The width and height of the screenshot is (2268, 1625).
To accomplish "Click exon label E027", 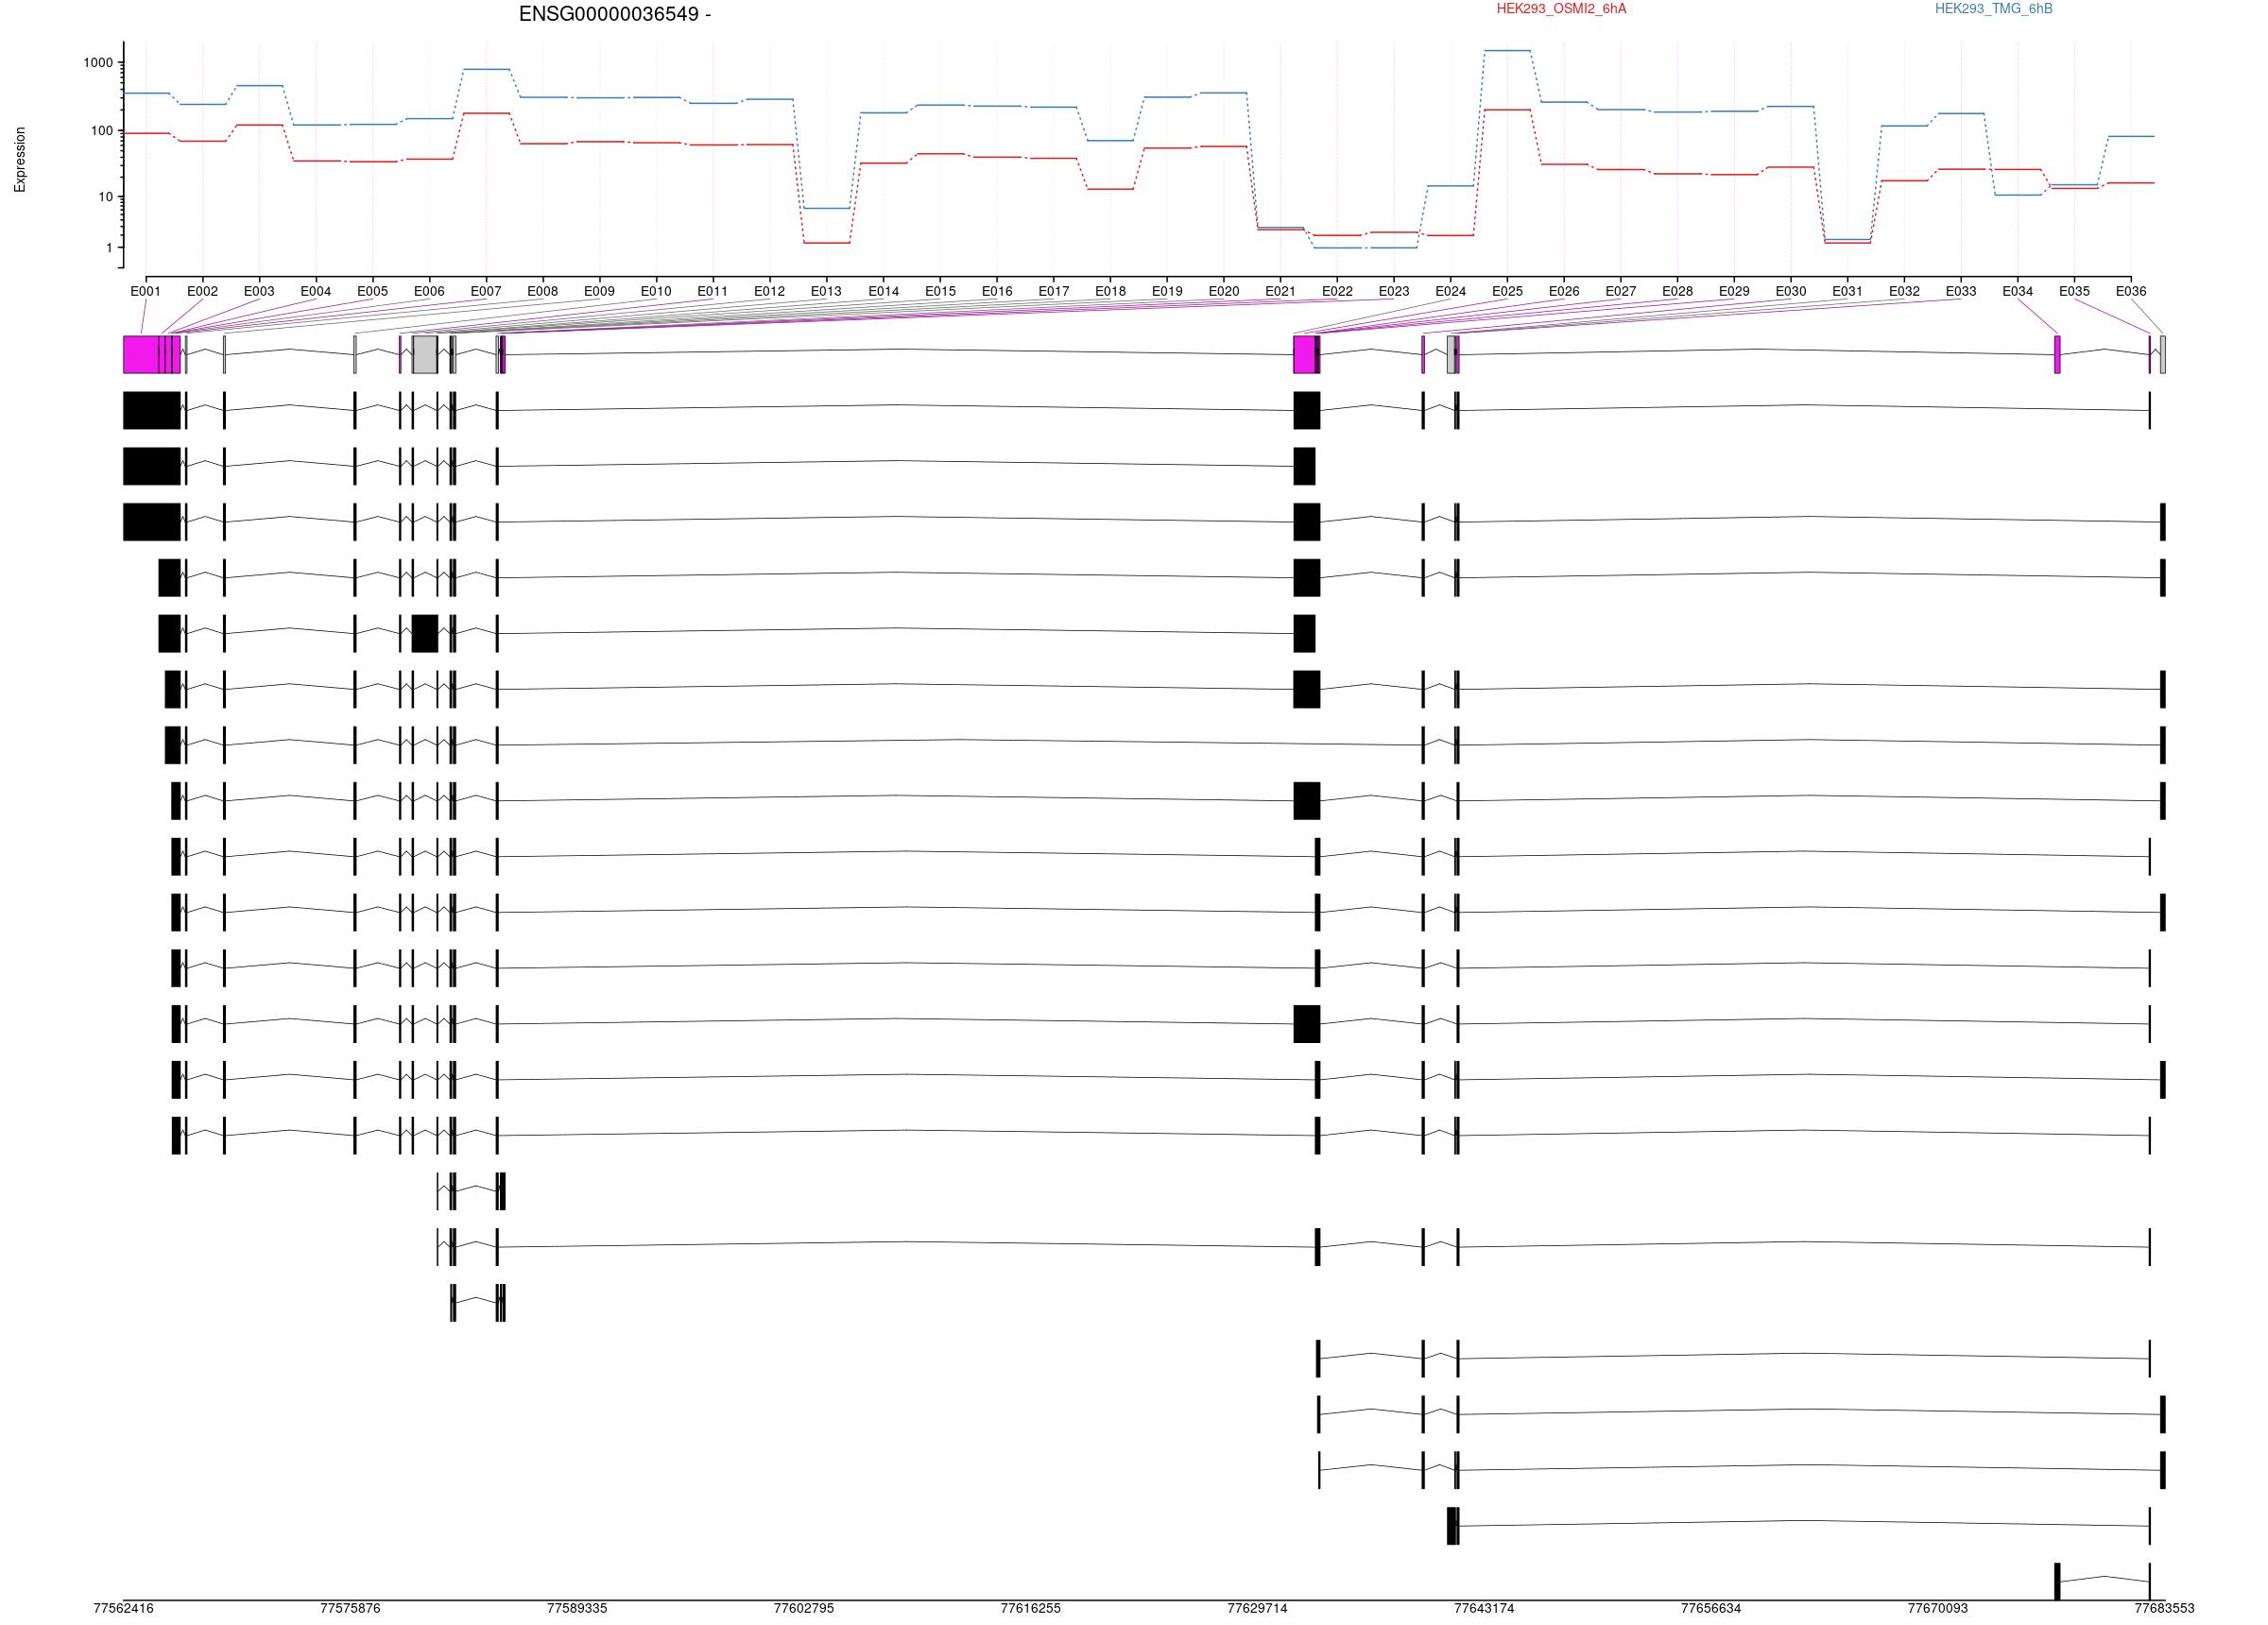I will point(1621,292).
